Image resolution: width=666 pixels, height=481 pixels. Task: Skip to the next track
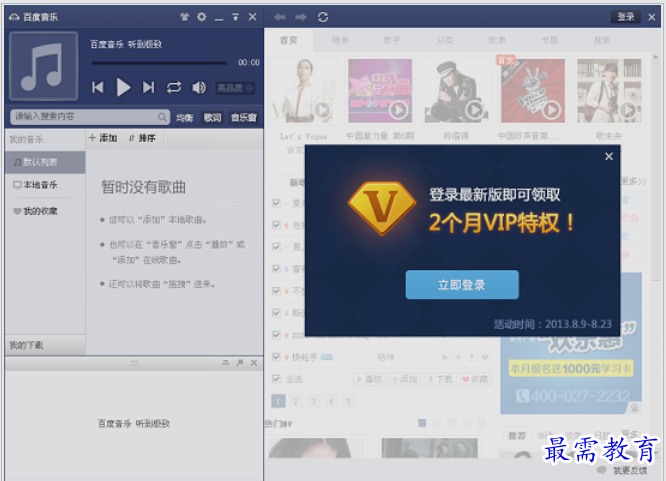(x=148, y=88)
